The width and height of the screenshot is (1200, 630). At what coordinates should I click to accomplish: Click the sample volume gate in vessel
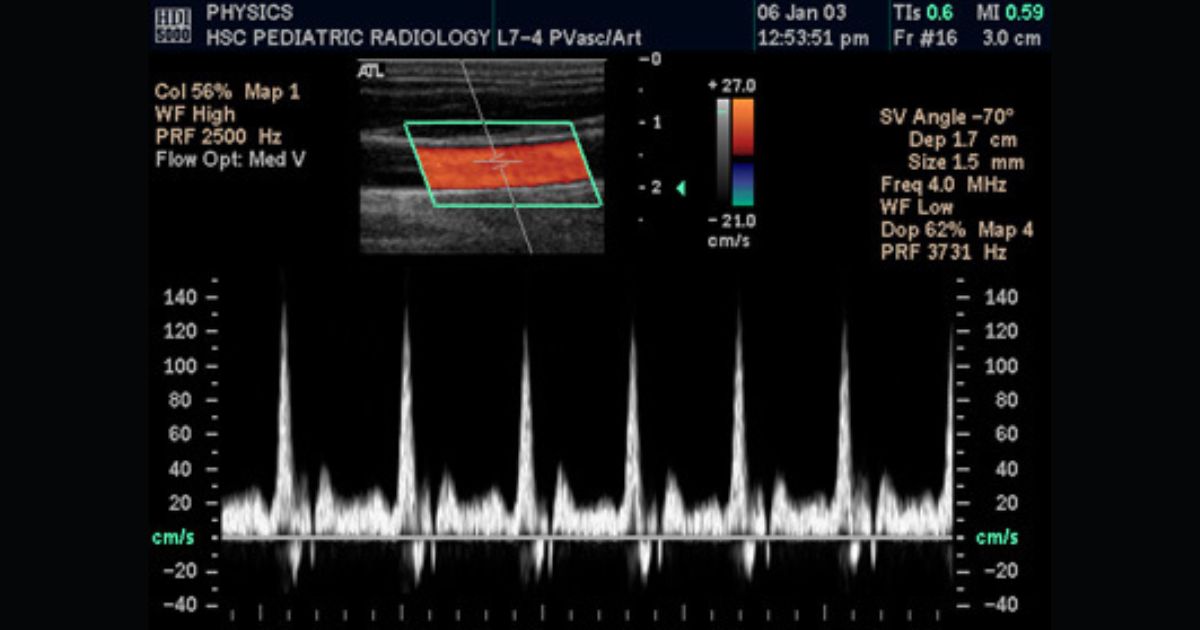click(497, 160)
